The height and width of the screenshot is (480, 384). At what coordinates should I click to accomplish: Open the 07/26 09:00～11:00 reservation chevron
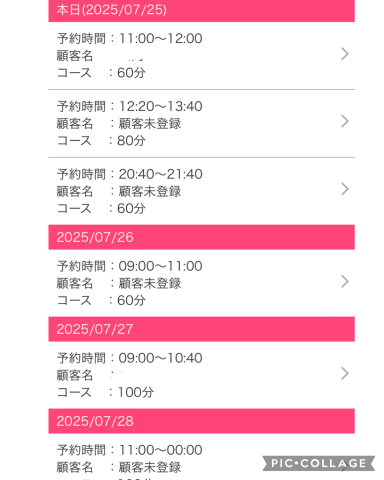[x=345, y=281]
